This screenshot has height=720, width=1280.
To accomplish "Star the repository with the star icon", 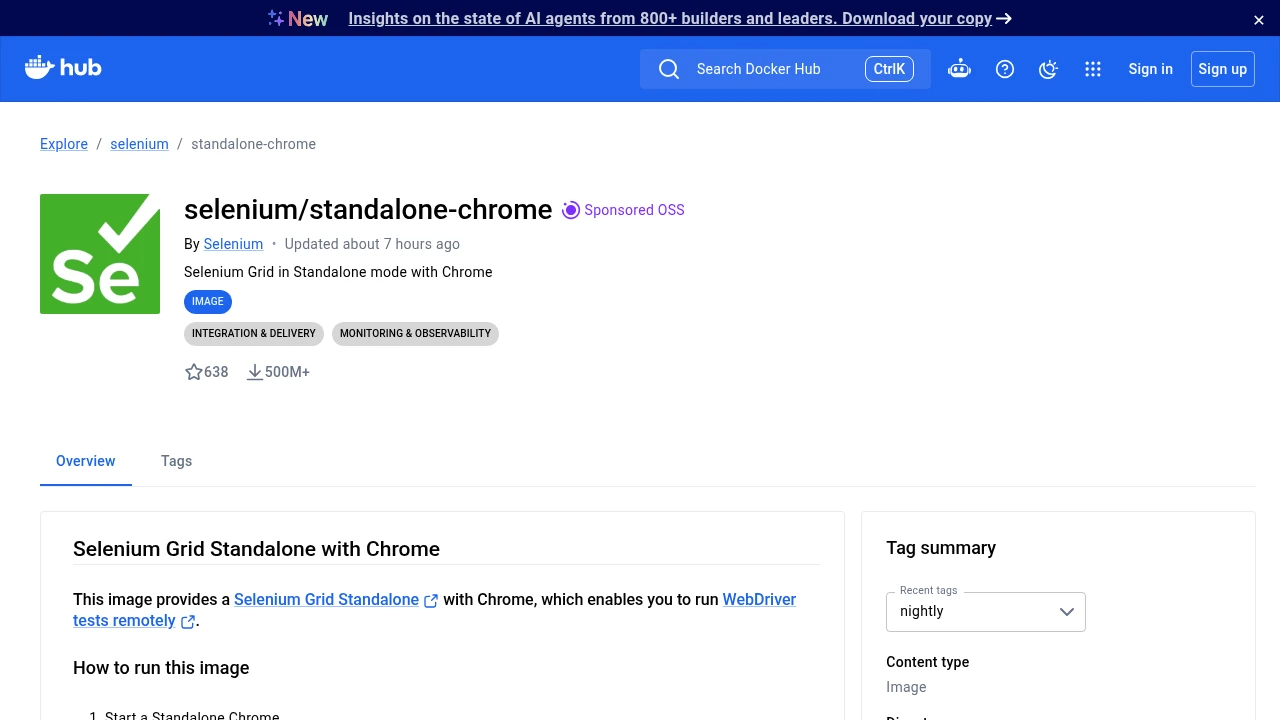I will point(194,372).
